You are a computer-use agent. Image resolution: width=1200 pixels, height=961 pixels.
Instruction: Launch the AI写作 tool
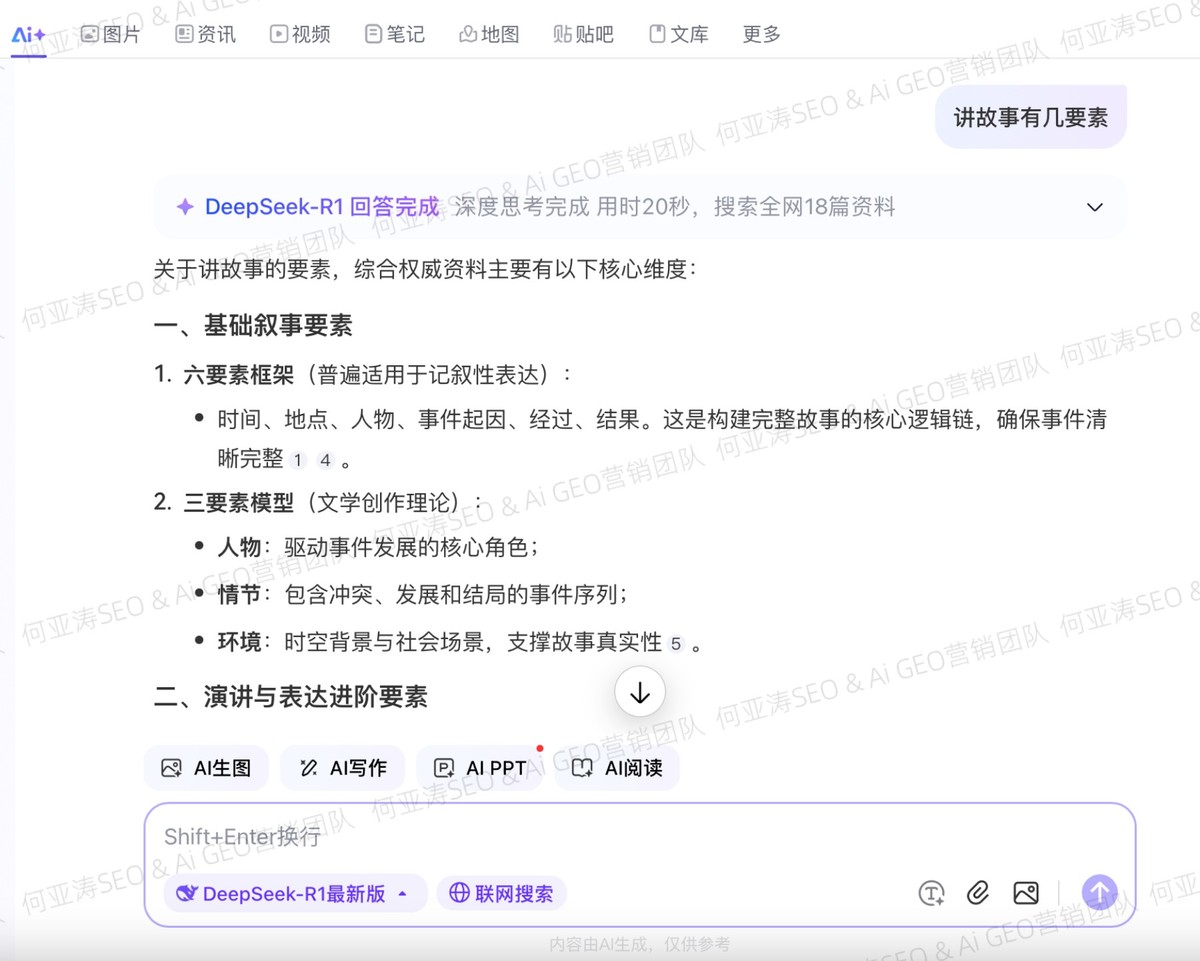[342, 768]
